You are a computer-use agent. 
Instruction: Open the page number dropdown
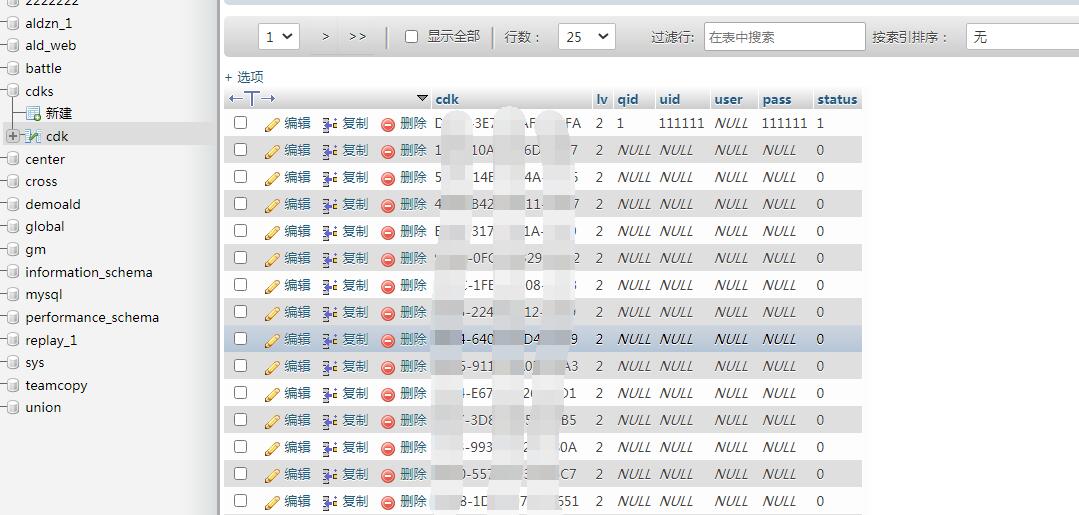pyautogui.click(x=279, y=37)
